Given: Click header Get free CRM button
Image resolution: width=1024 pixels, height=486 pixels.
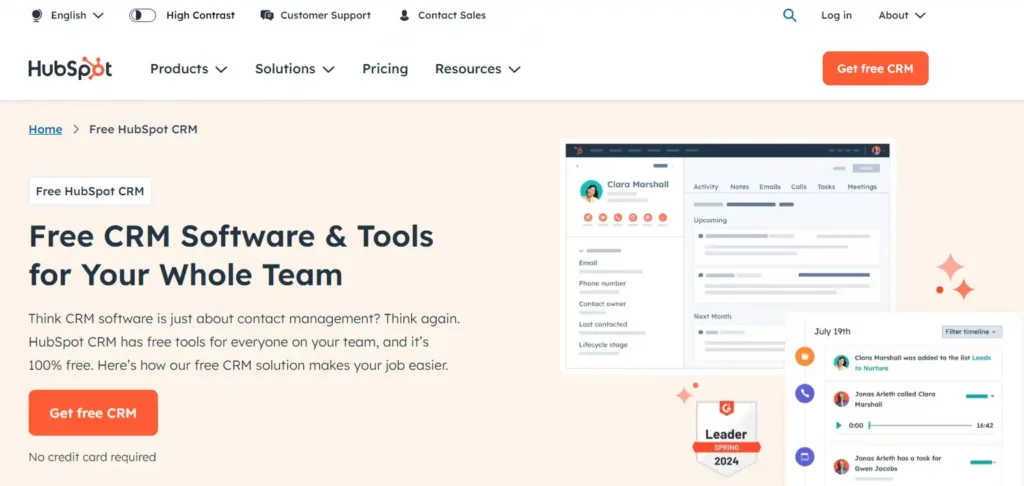Looking at the screenshot, I should (x=875, y=69).
